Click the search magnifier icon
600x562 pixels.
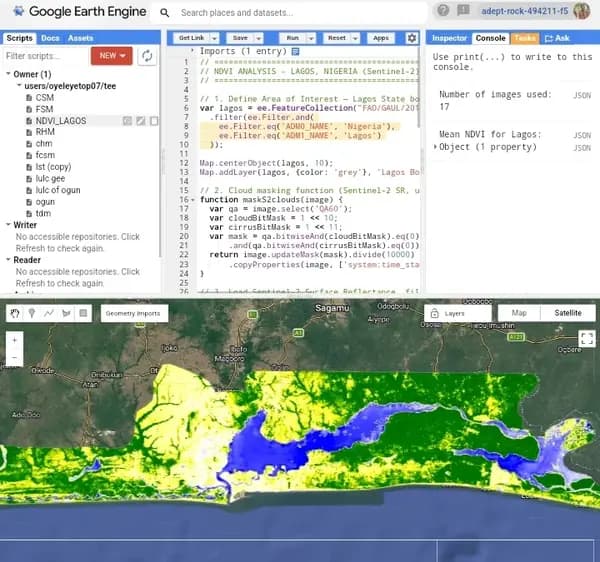[165, 13]
